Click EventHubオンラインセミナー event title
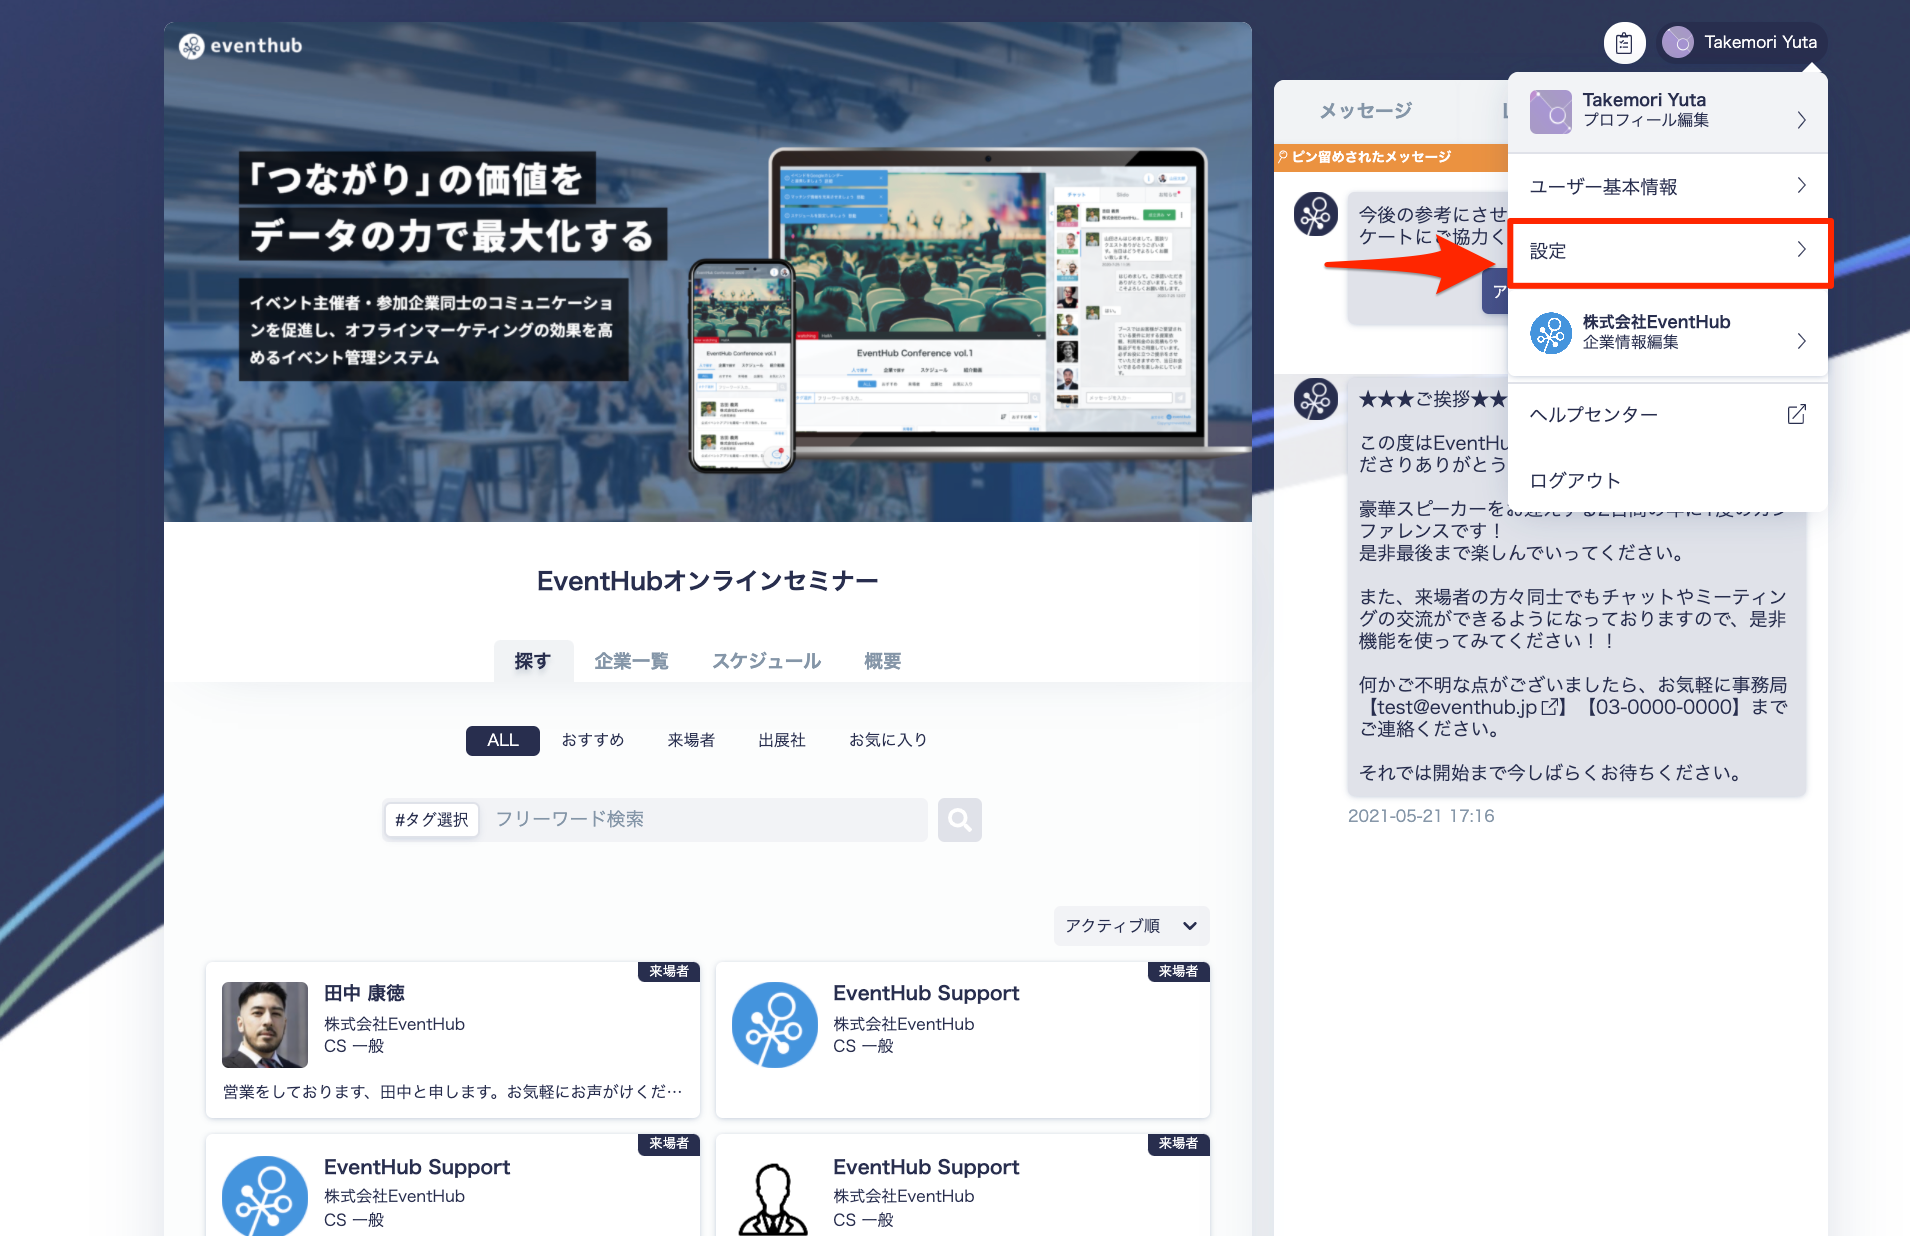This screenshot has height=1236, width=1910. (x=707, y=581)
